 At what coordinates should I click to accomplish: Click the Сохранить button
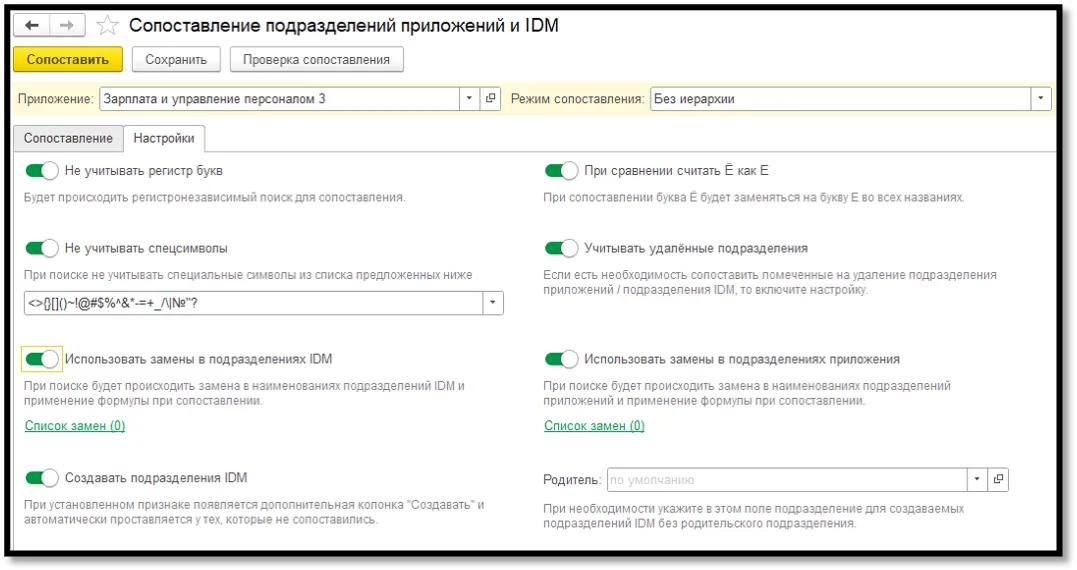coord(176,60)
